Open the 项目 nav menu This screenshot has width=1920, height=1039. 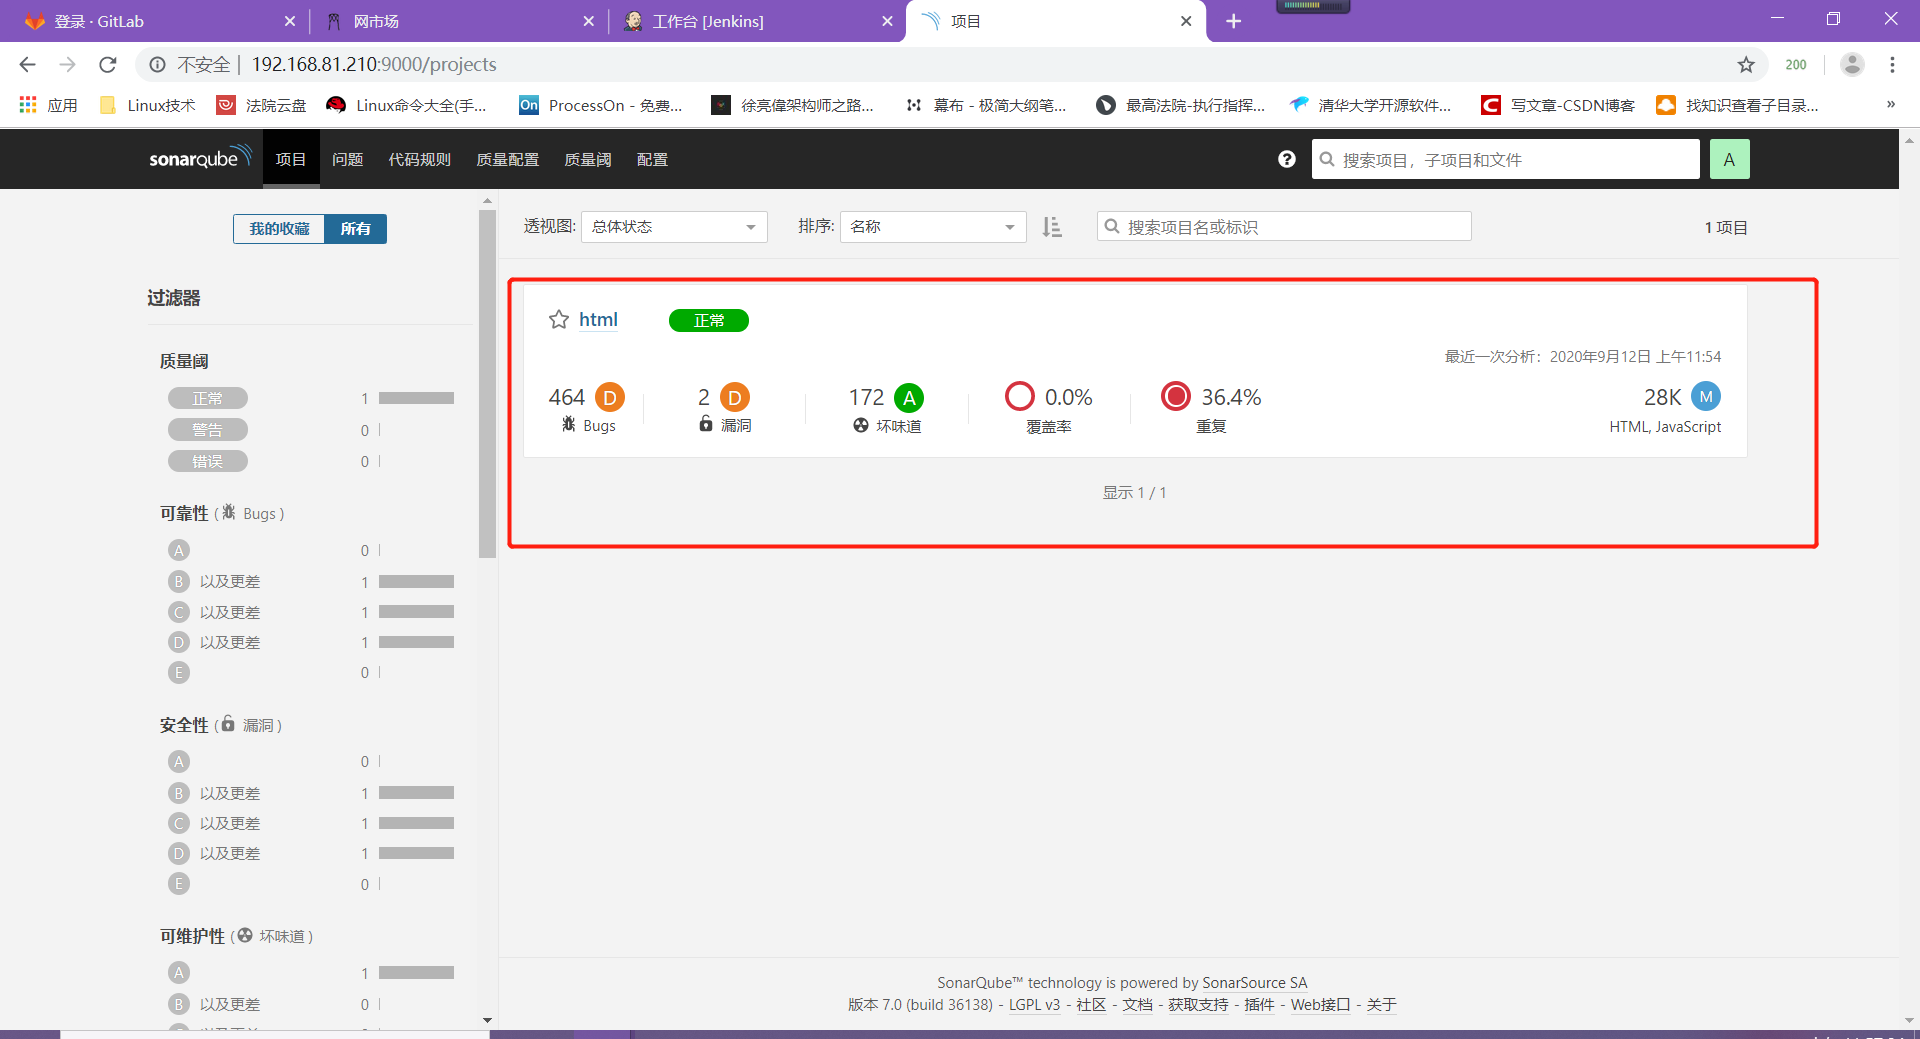click(291, 159)
